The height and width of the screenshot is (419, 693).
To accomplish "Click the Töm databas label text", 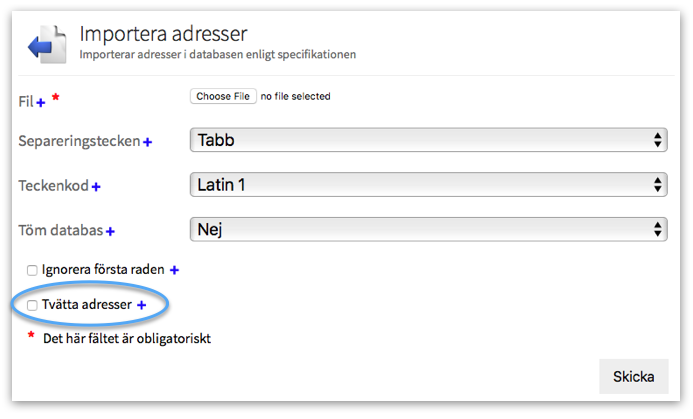I will pyautogui.click(x=60, y=231).
